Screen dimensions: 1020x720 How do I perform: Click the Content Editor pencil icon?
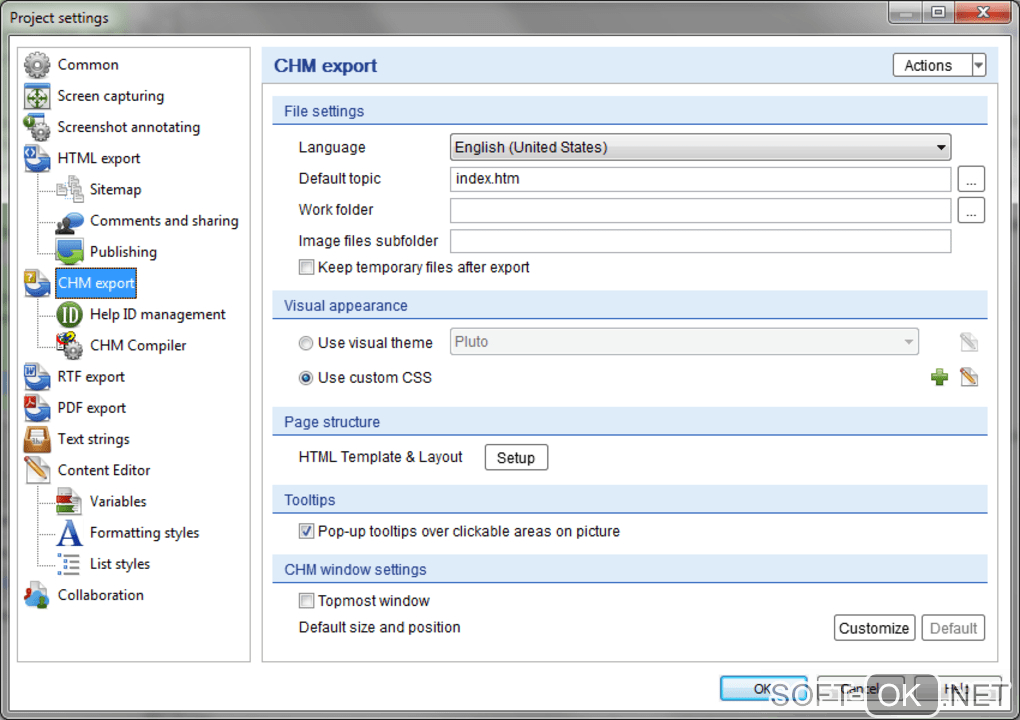tap(37, 470)
